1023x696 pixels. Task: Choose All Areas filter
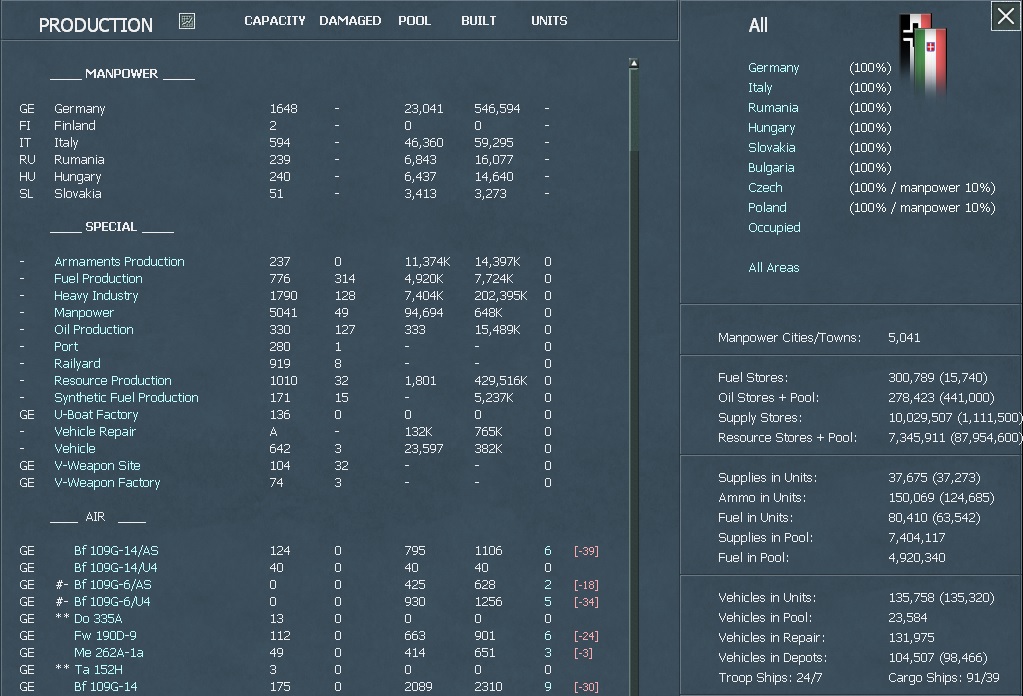pyautogui.click(x=773, y=267)
